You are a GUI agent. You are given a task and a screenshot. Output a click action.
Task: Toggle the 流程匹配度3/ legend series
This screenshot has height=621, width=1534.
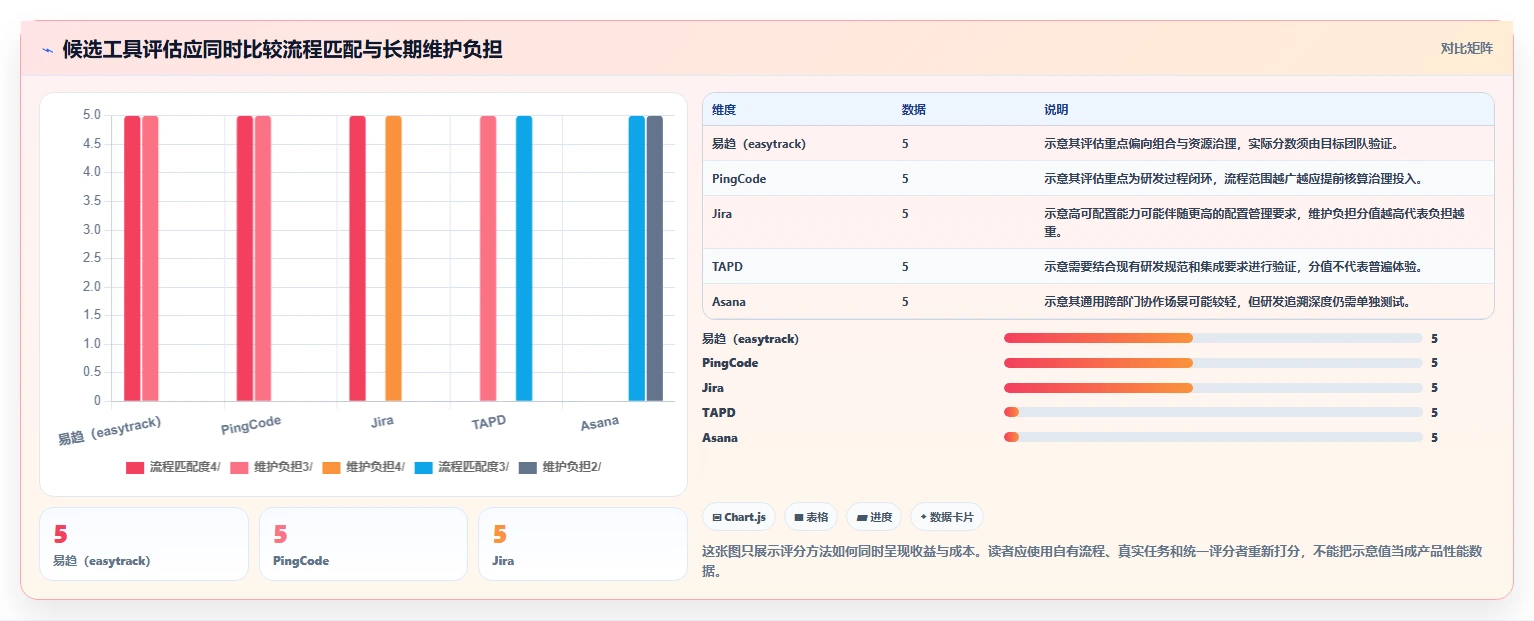tap(461, 467)
